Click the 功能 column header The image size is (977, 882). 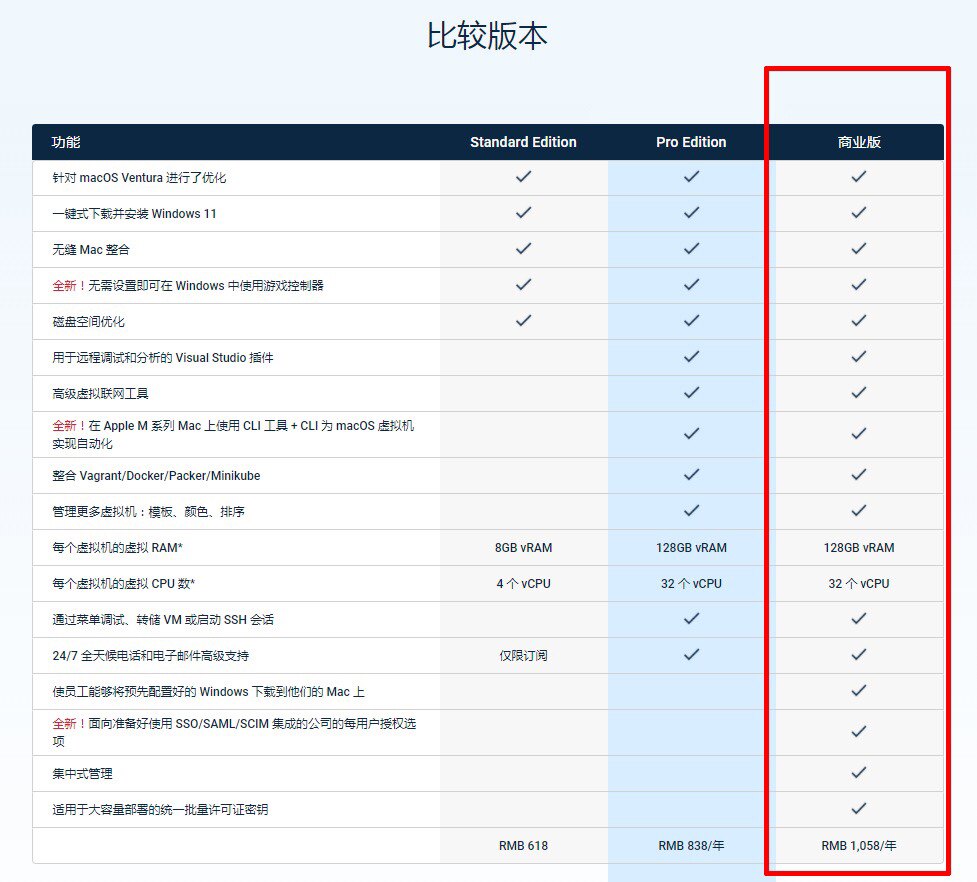coord(65,142)
